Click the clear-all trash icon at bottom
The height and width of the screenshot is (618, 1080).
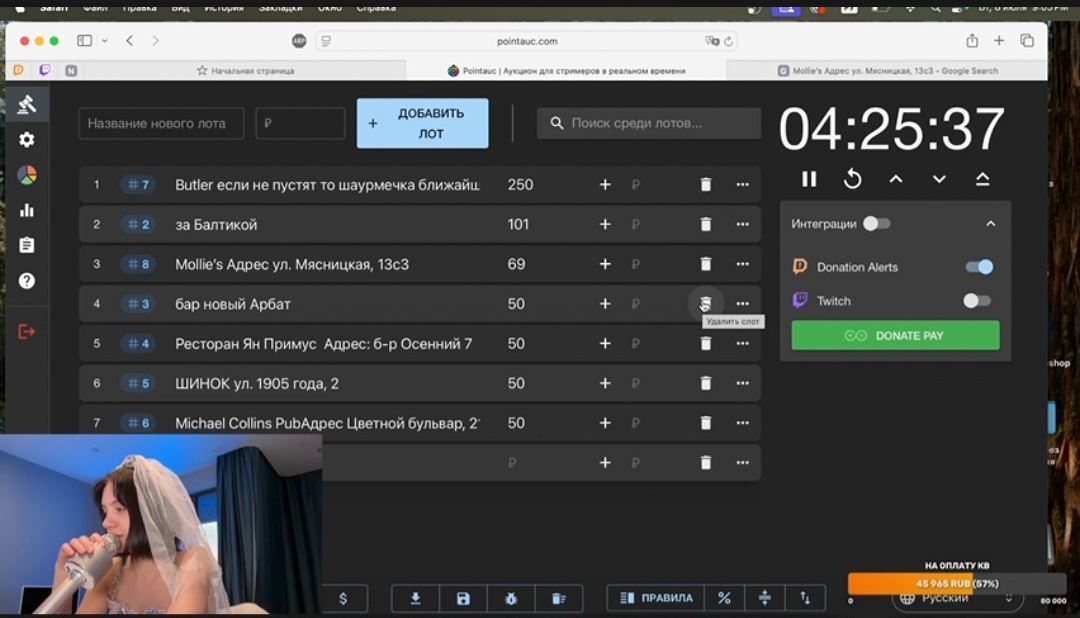[x=559, y=598]
